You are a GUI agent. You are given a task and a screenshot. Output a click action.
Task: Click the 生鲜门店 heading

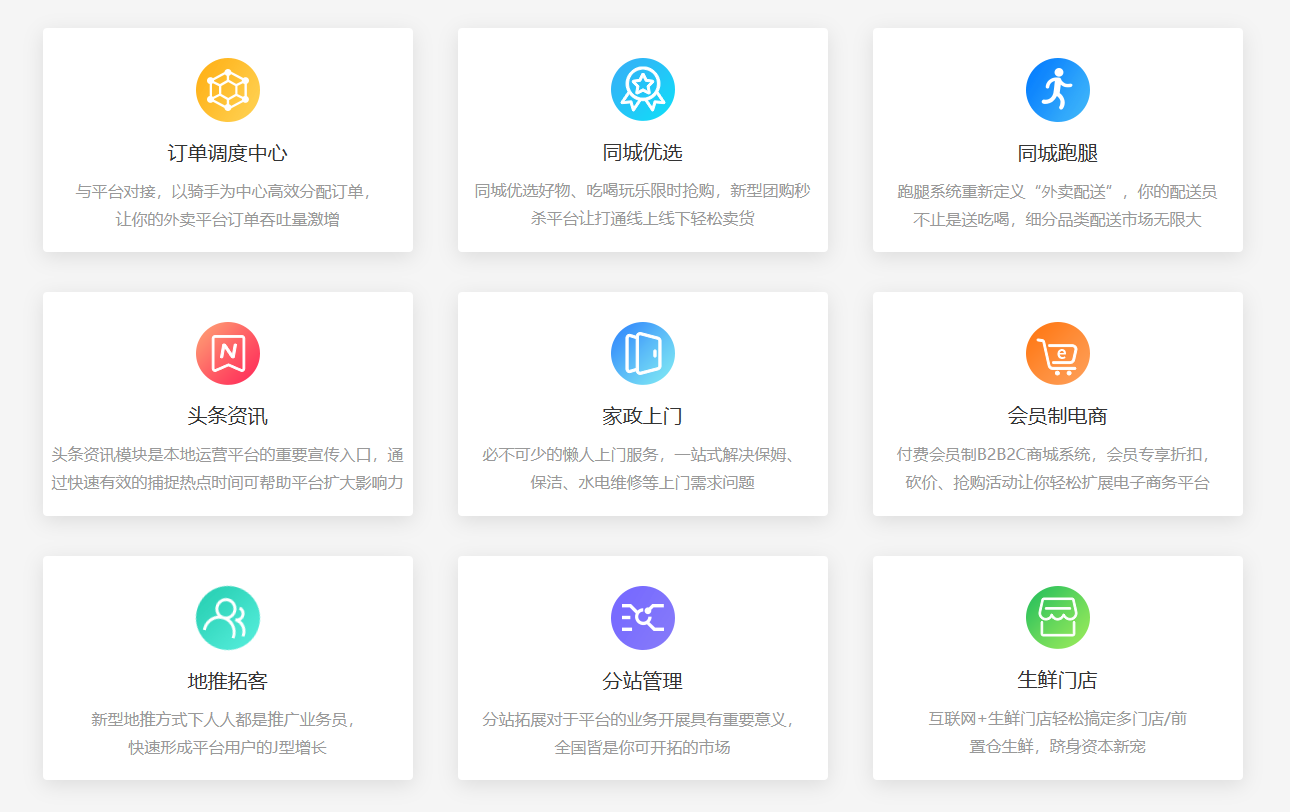click(1058, 681)
